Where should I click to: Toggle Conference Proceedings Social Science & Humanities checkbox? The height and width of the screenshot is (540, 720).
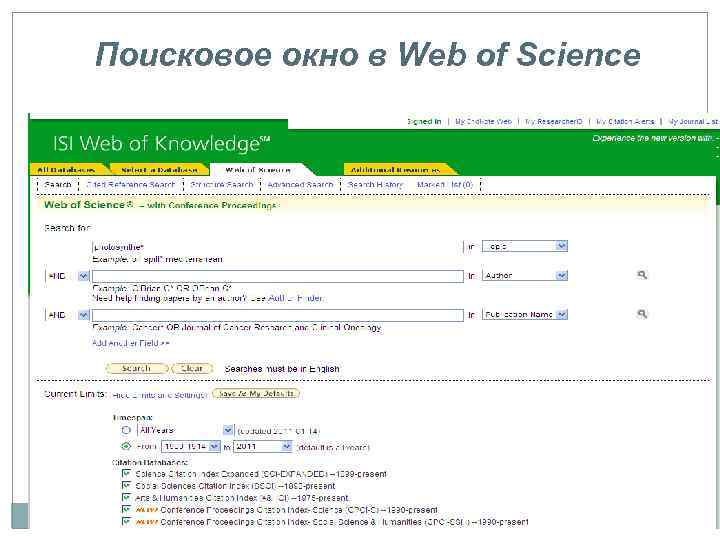tap(126, 521)
